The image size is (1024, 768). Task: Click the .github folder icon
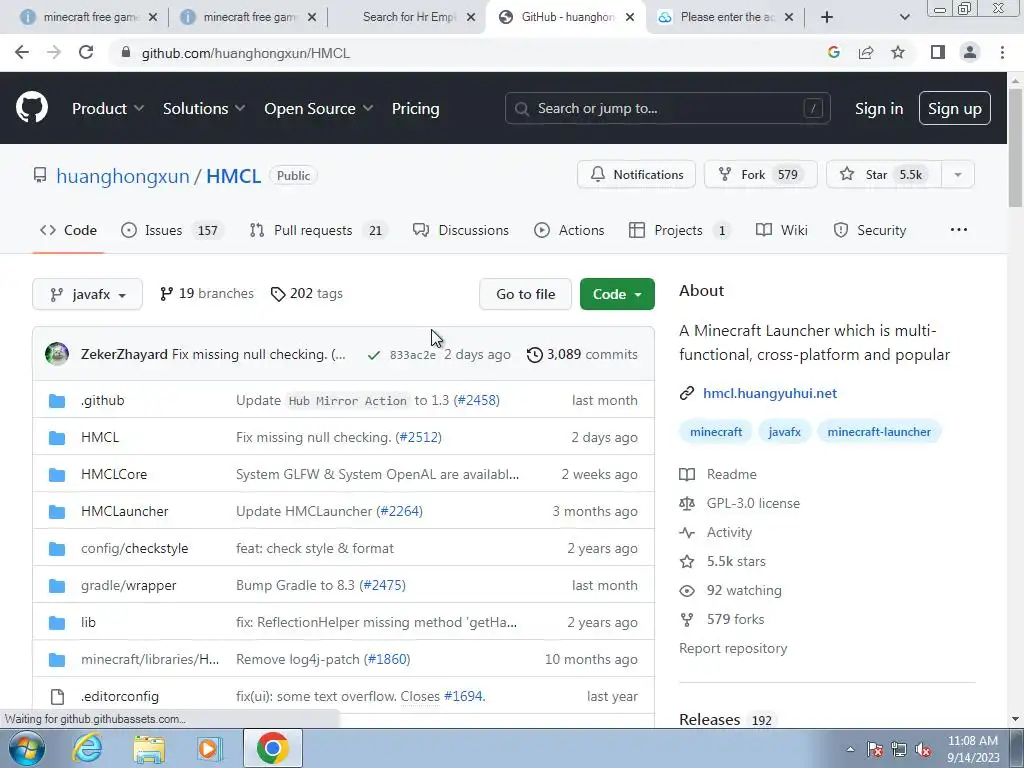click(x=57, y=400)
